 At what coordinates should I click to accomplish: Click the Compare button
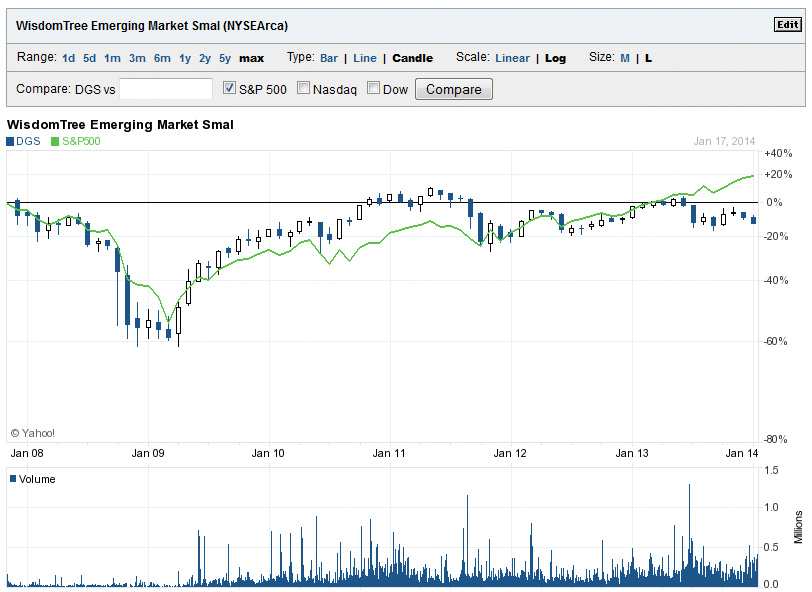pos(454,89)
